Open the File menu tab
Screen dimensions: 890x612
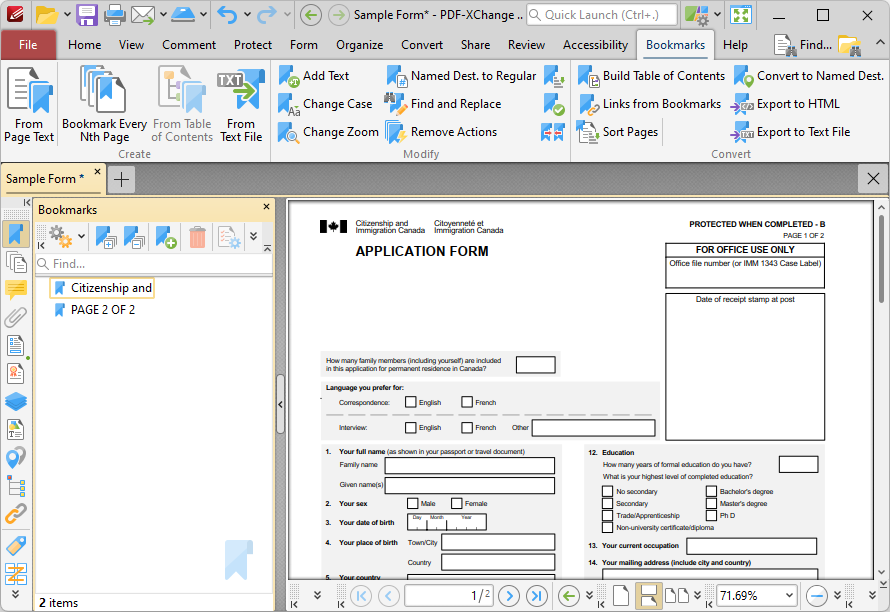click(x=28, y=45)
